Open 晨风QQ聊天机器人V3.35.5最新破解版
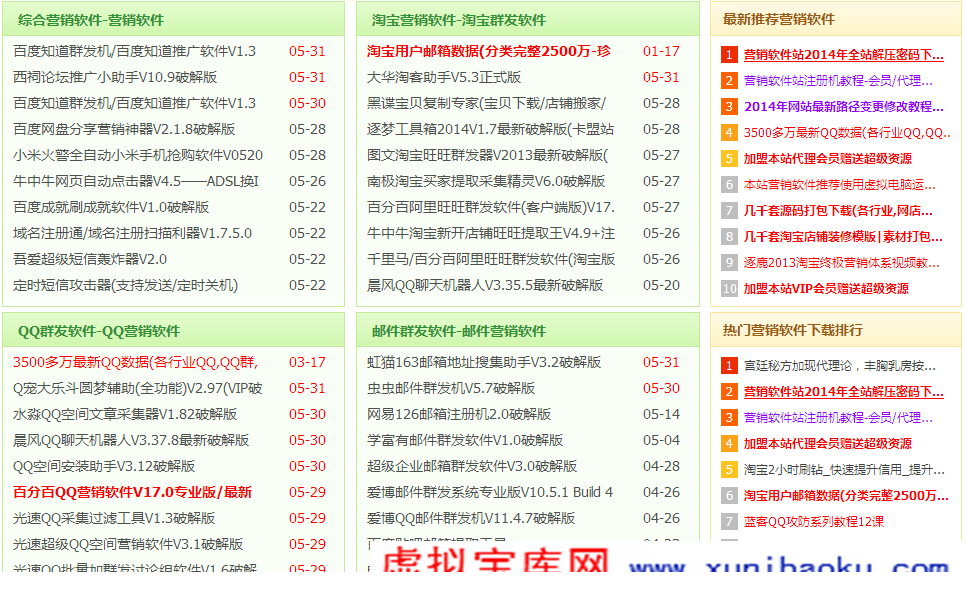Viewport: 966px width, 595px height. tap(485, 286)
